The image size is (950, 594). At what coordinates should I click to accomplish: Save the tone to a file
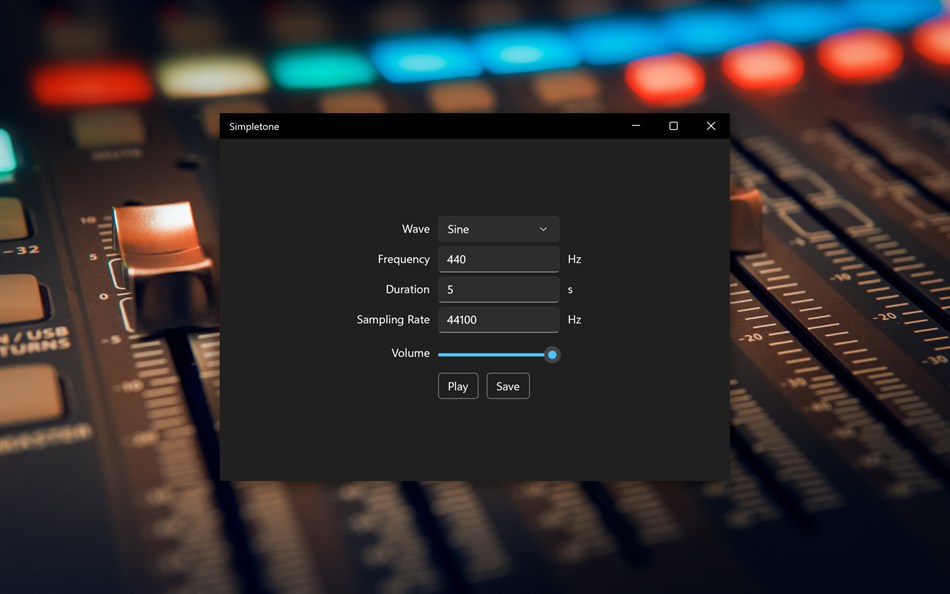click(x=508, y=386)
